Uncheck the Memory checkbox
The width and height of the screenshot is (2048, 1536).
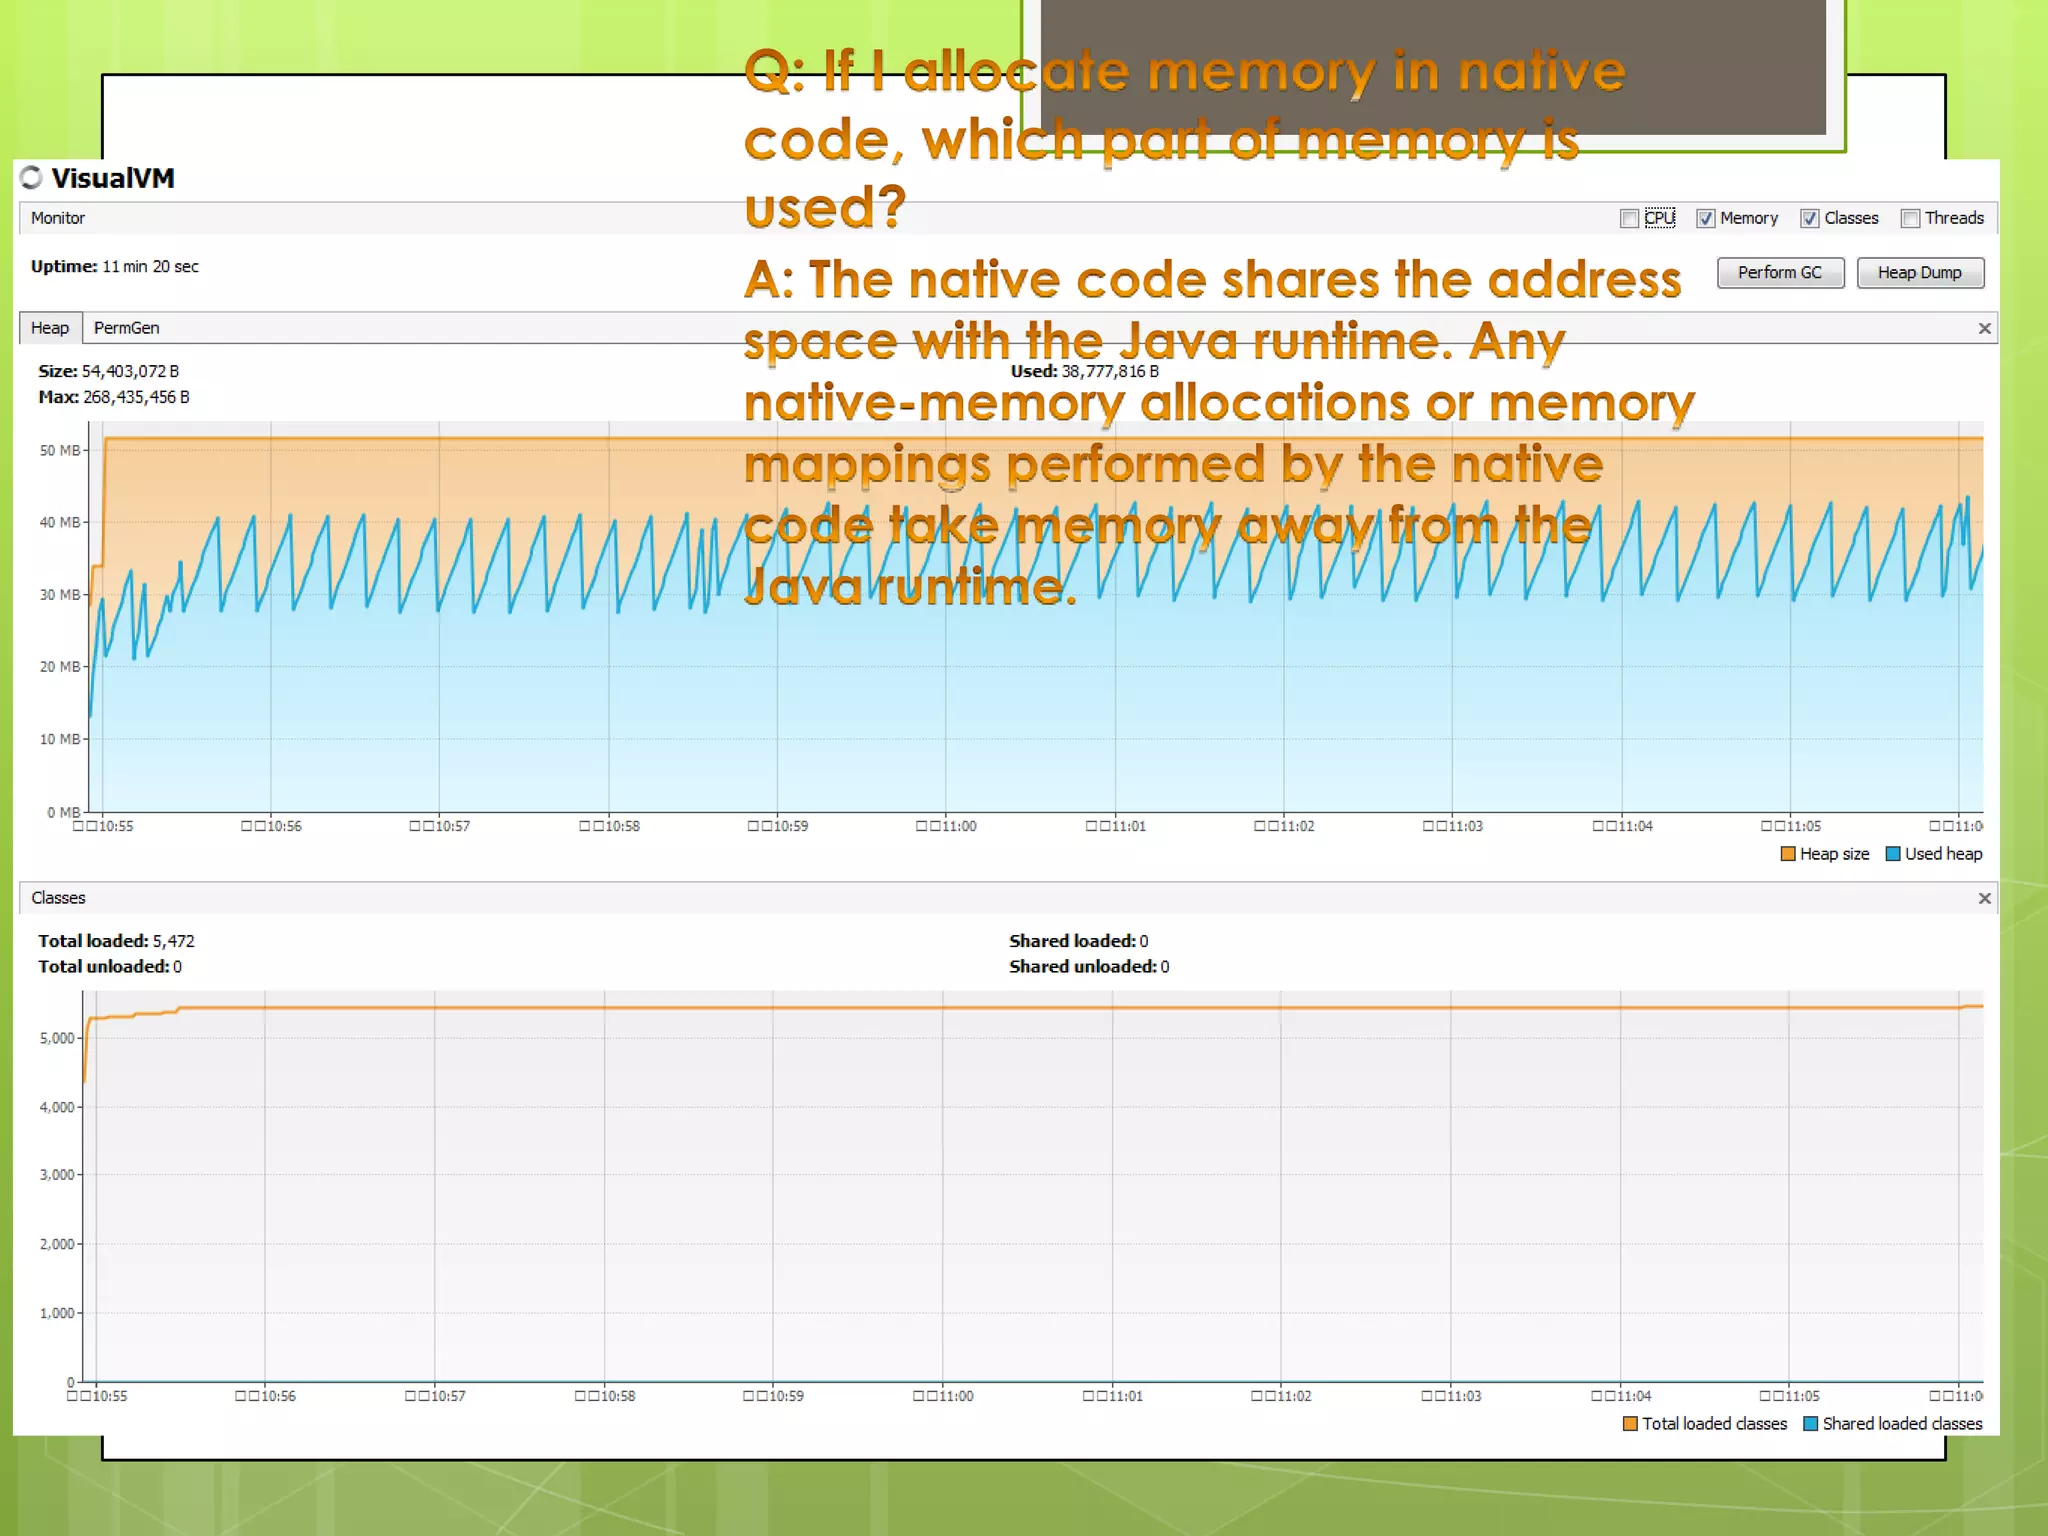pos(1706,219)
